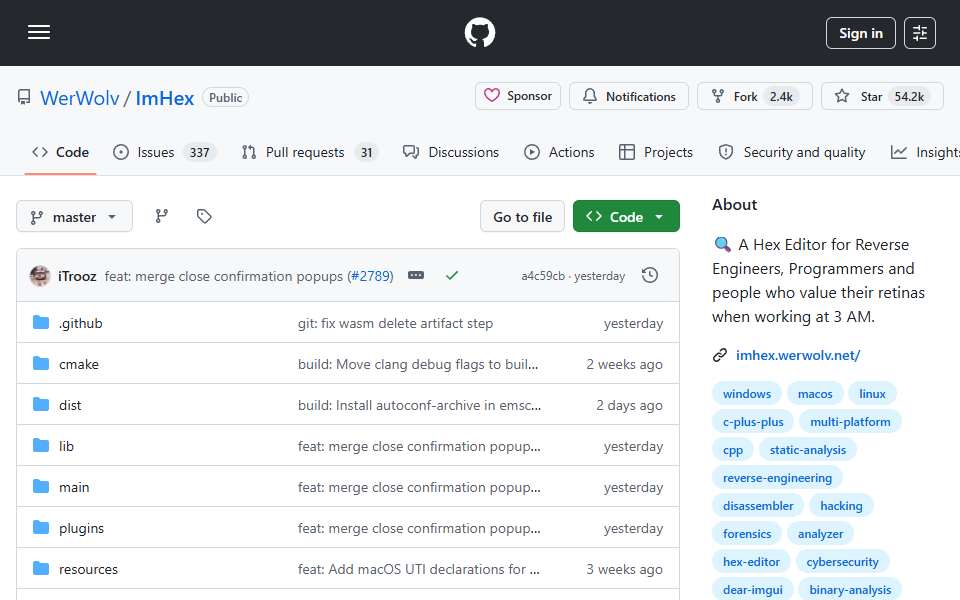Open commit 'build: Install autoconf-archive in emsc...'
960x600 pixels.
pyautogui.click(x=419, y=405)
